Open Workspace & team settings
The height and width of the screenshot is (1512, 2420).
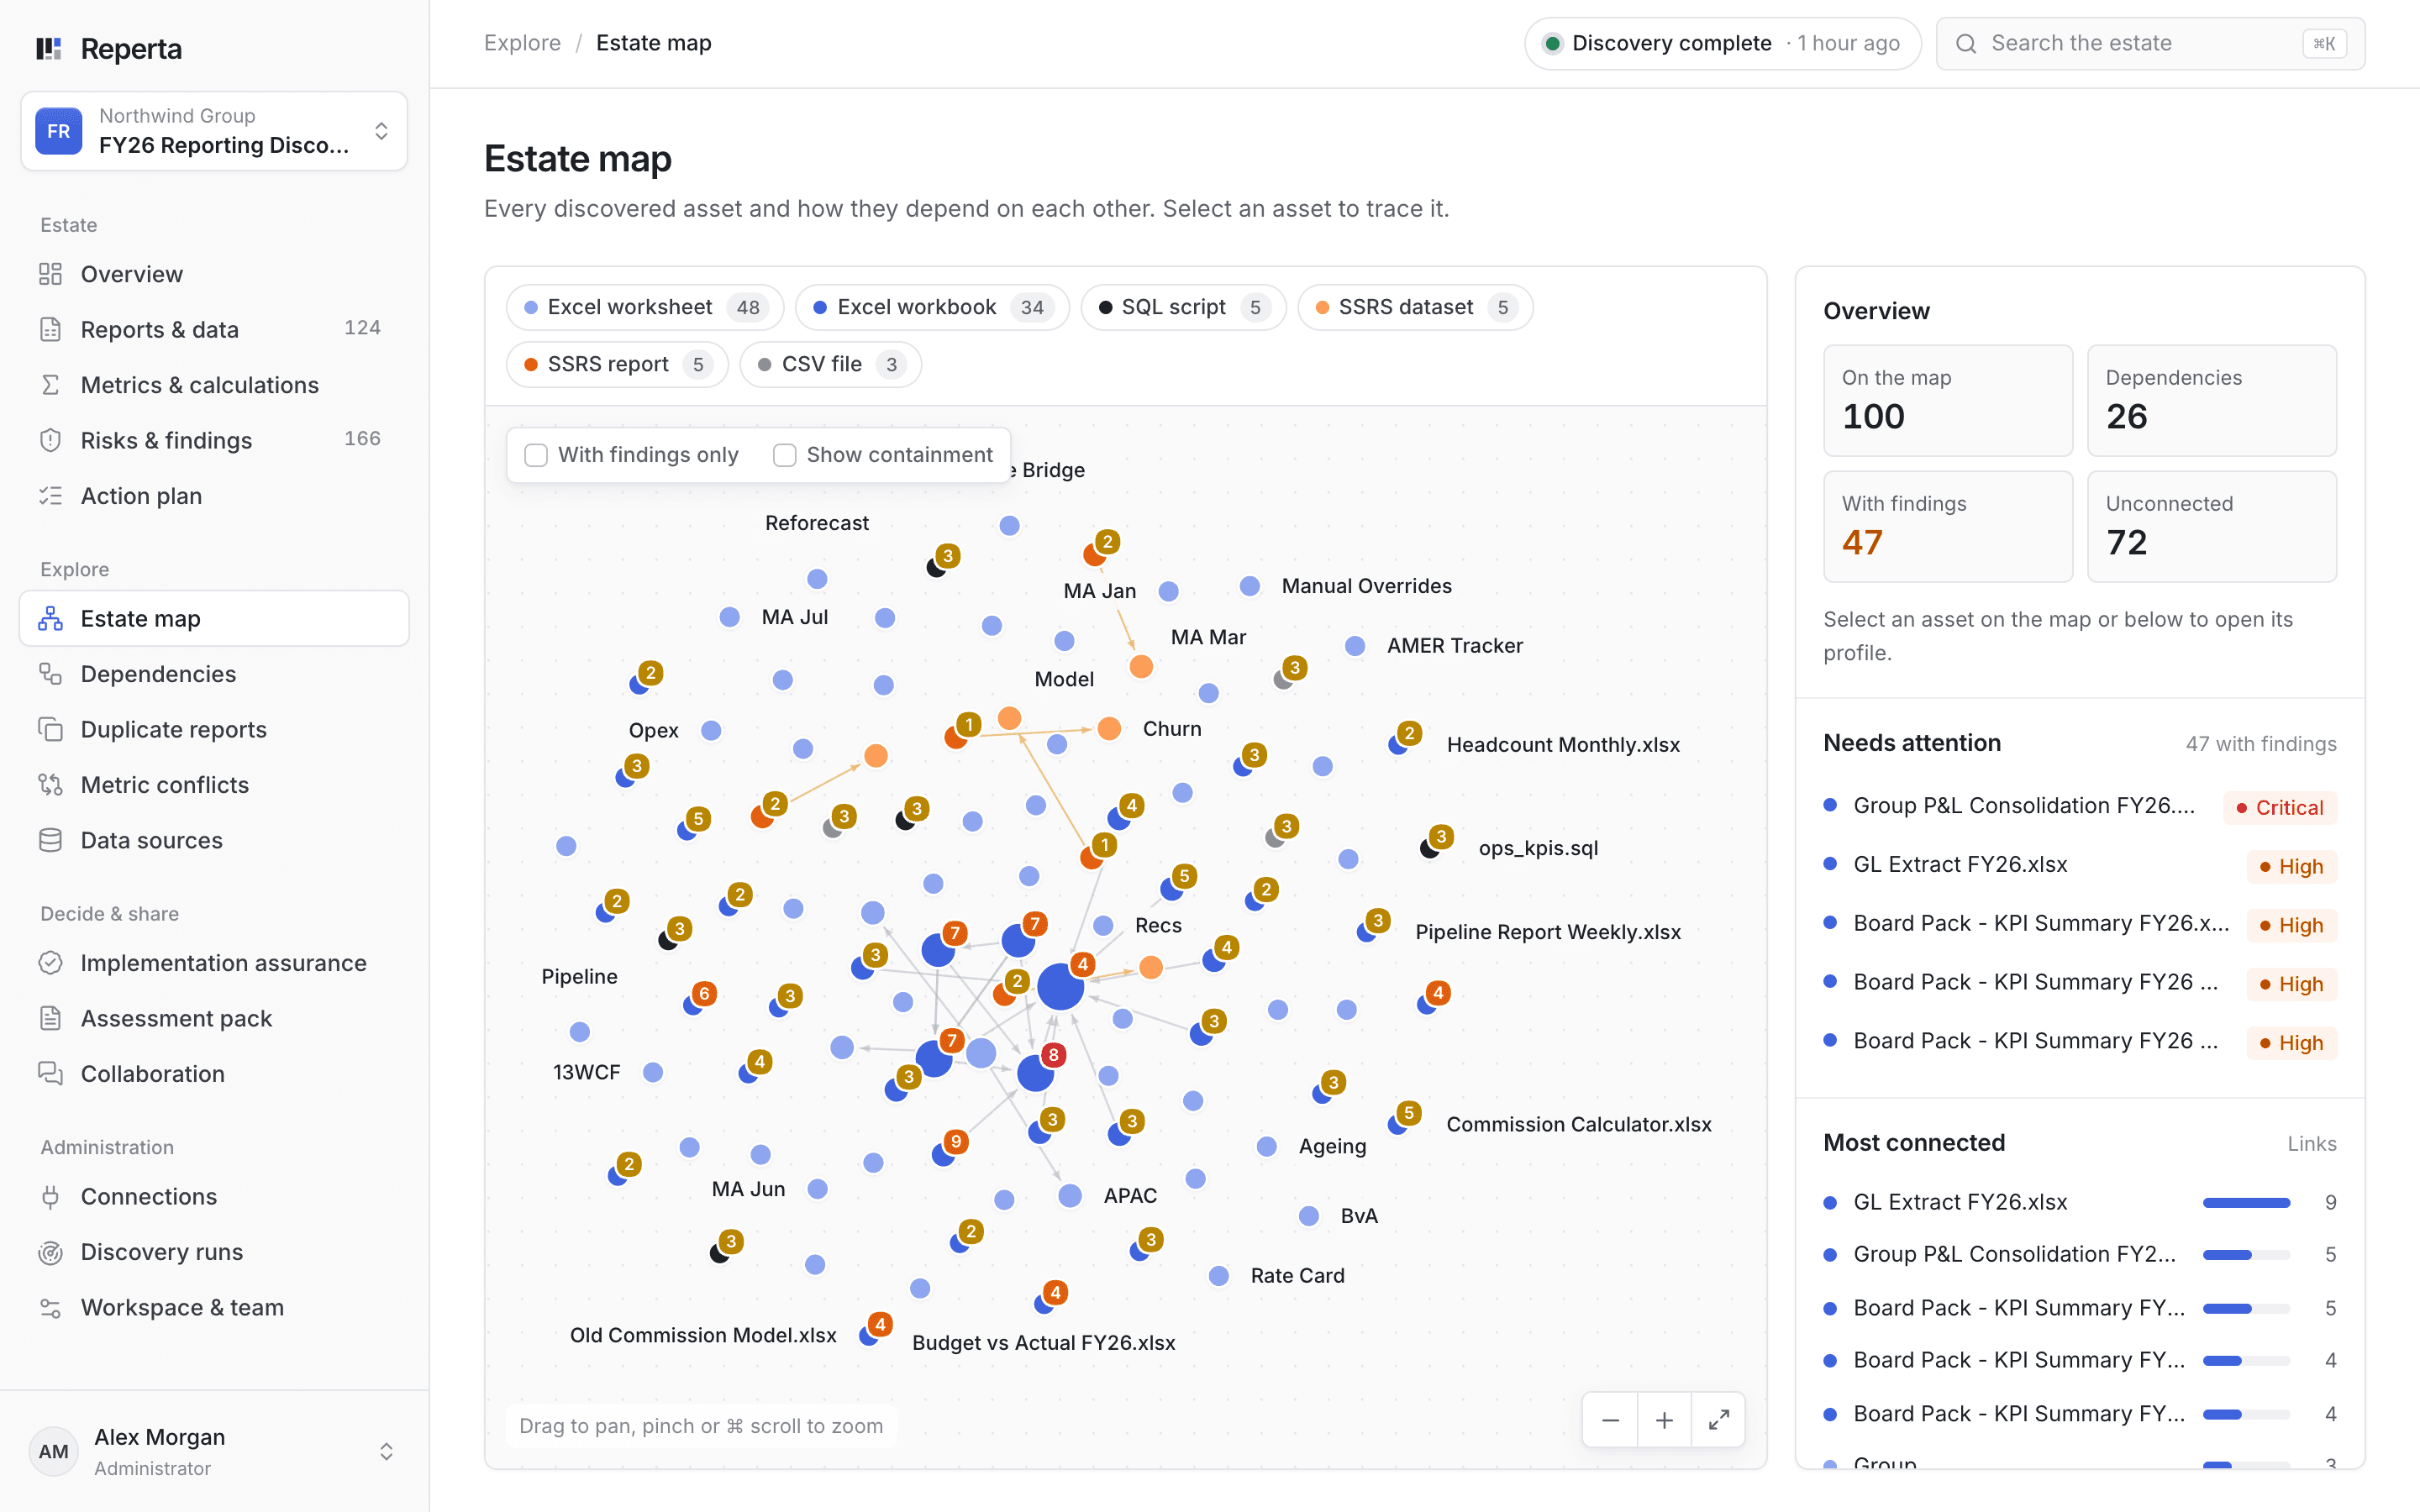click(x=214, y=1307)
